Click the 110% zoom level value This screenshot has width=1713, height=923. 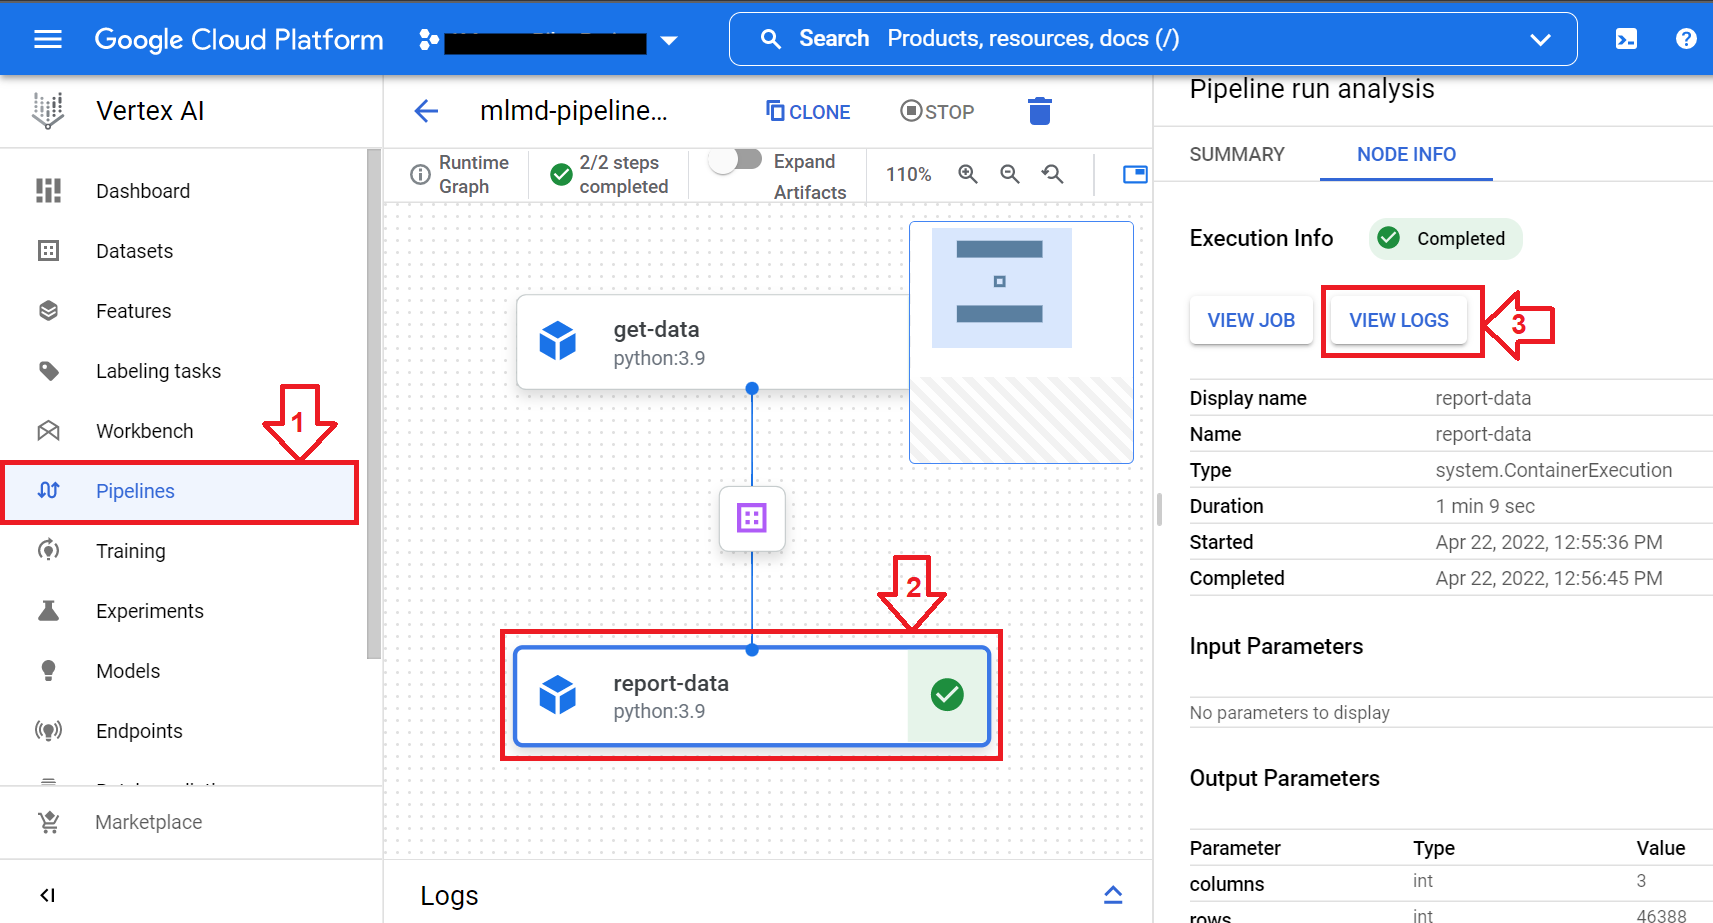click(909, 175)
